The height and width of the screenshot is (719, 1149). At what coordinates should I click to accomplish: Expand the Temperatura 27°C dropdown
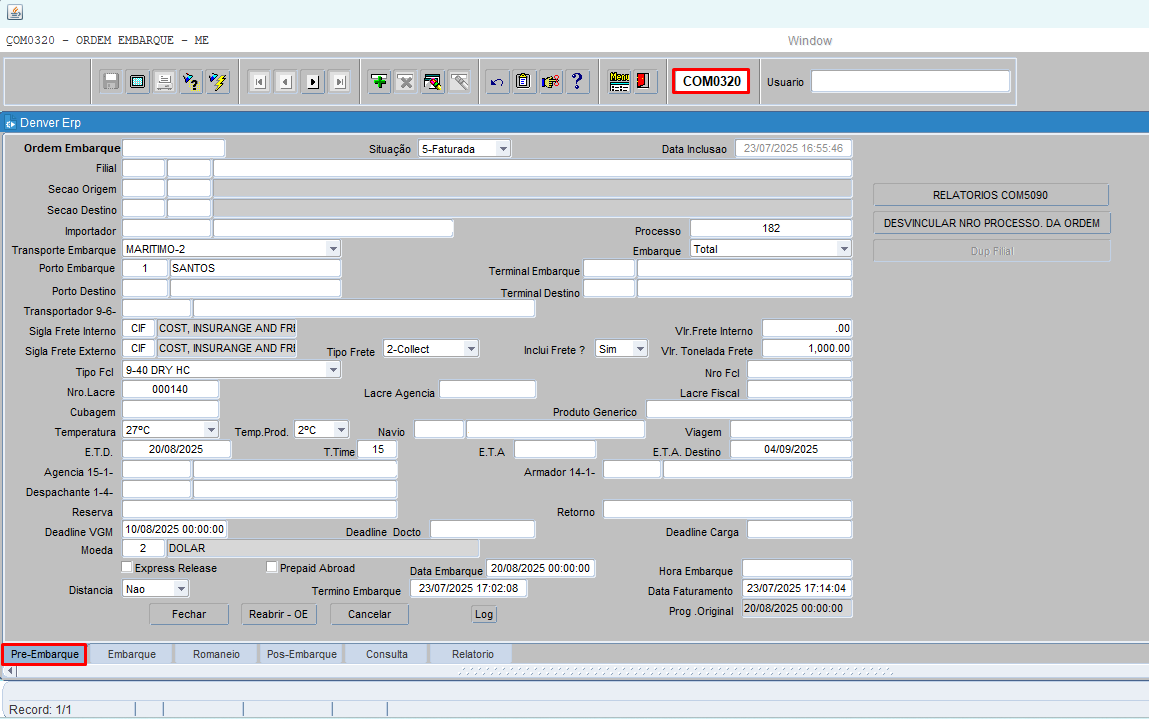tap(210, 430)
